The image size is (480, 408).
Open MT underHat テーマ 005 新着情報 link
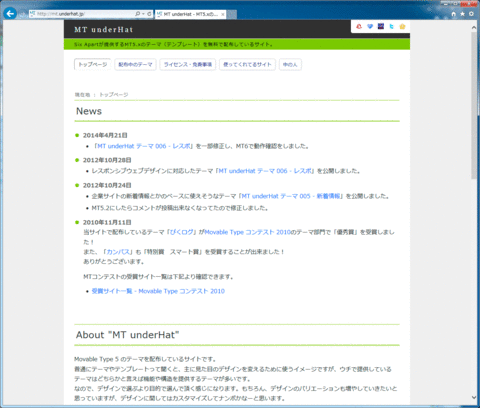[x=292, y=196]
